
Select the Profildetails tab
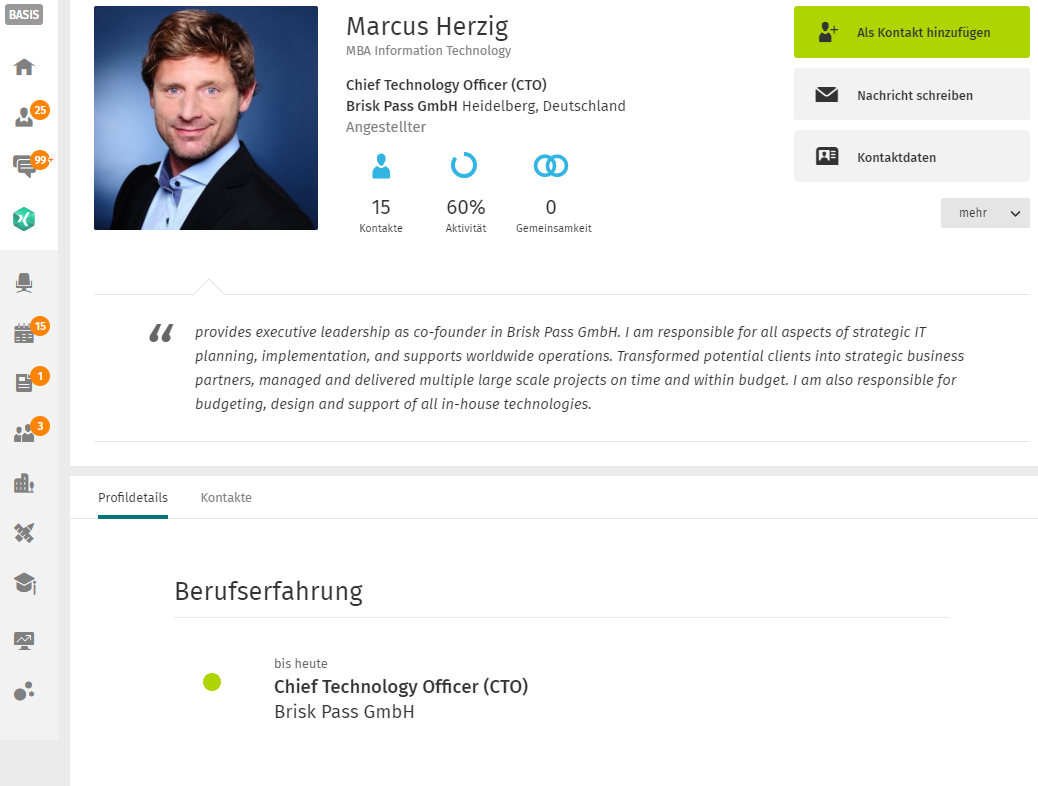point(132,497)
